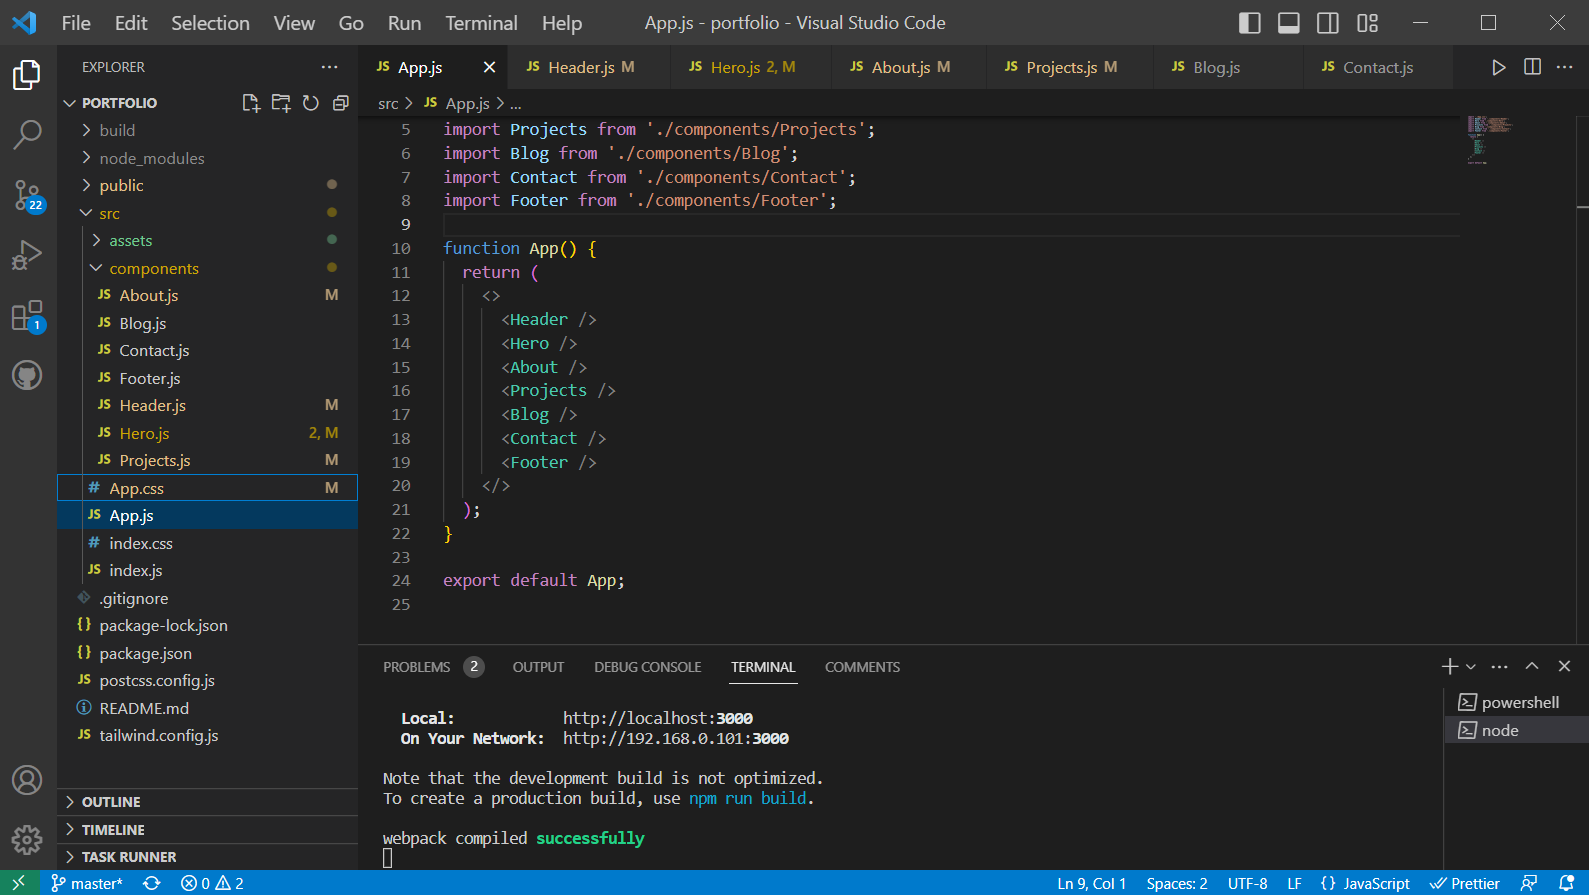
Task: Open errors and warnings count in status bar
Action: pos(212,883)
